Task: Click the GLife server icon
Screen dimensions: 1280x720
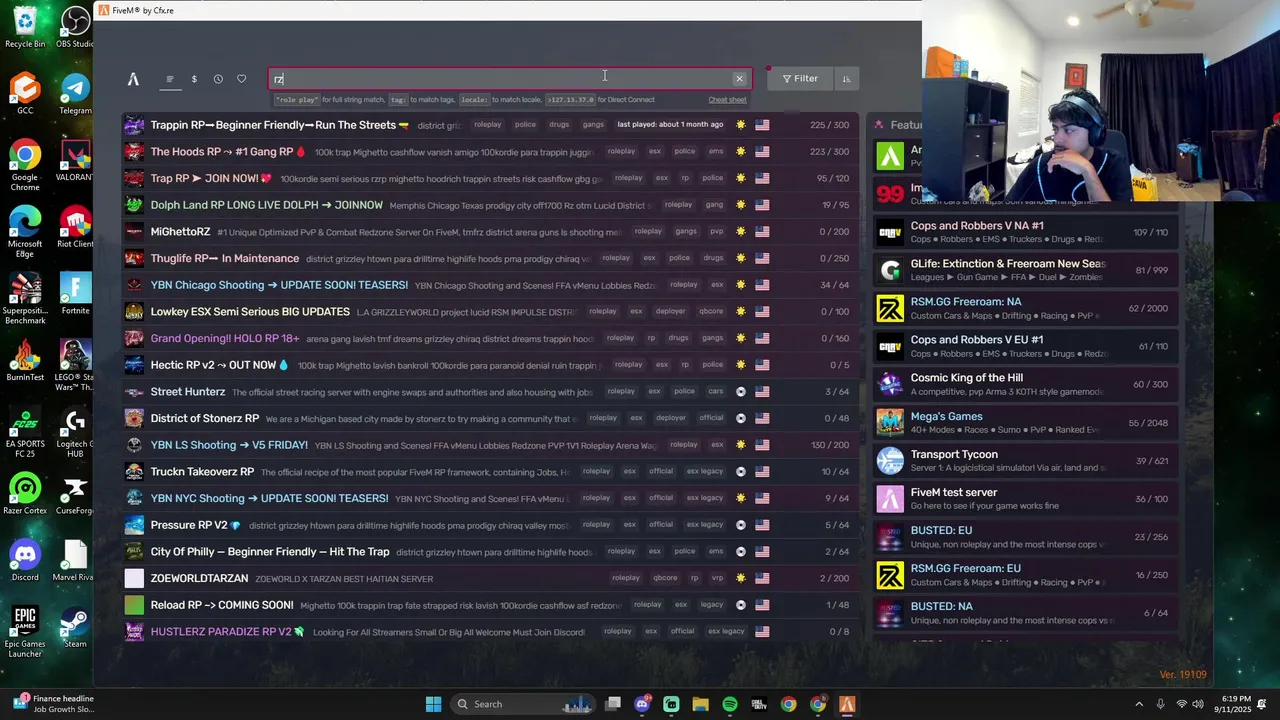Action: click(890, 271)
